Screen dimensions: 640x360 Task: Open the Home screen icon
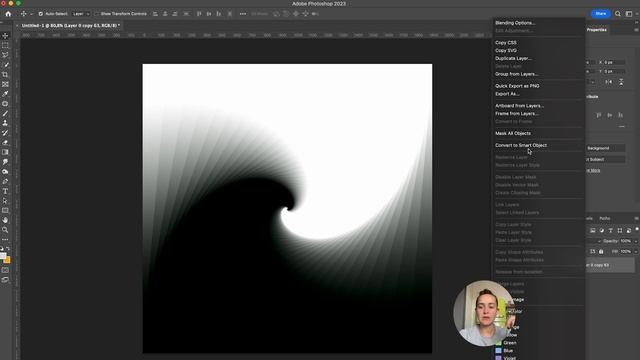(x=8, y=14)
